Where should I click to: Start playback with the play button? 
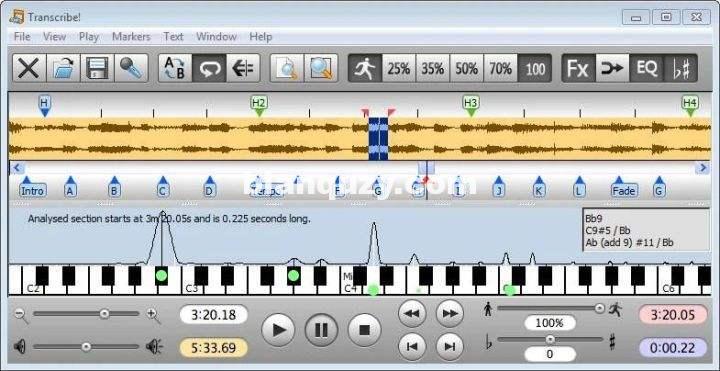click(x=278, y=329)
